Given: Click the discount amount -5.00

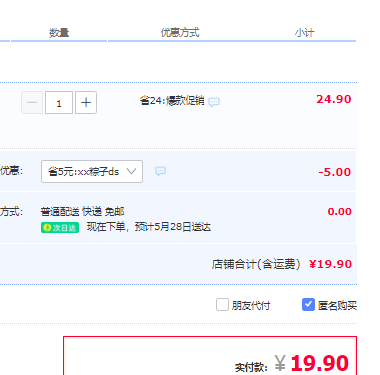Looking at the screenshot, I should (x=335, y=172).
